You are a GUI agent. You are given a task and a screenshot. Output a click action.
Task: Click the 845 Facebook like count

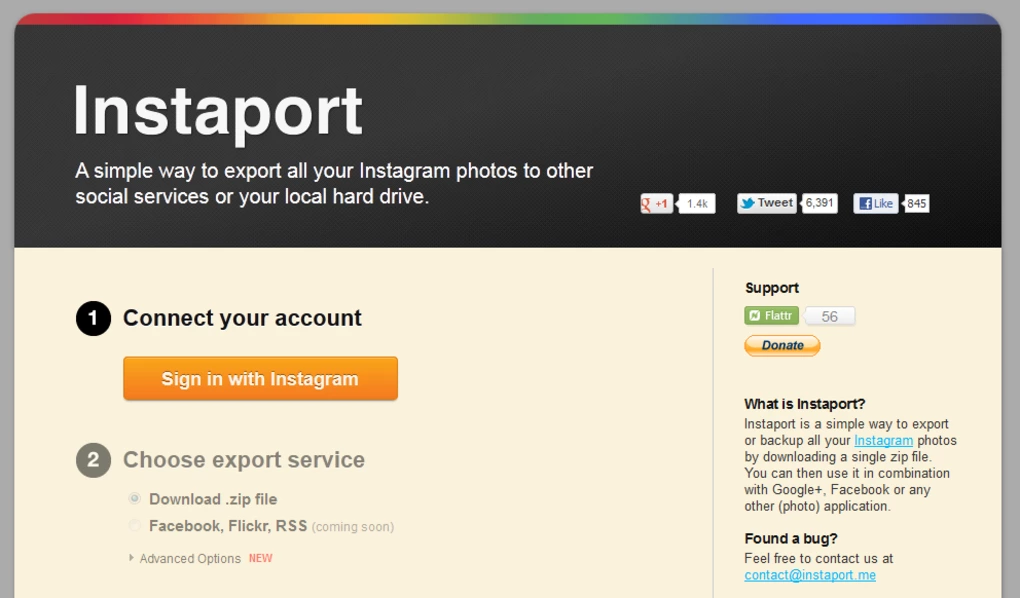point(916,204)
